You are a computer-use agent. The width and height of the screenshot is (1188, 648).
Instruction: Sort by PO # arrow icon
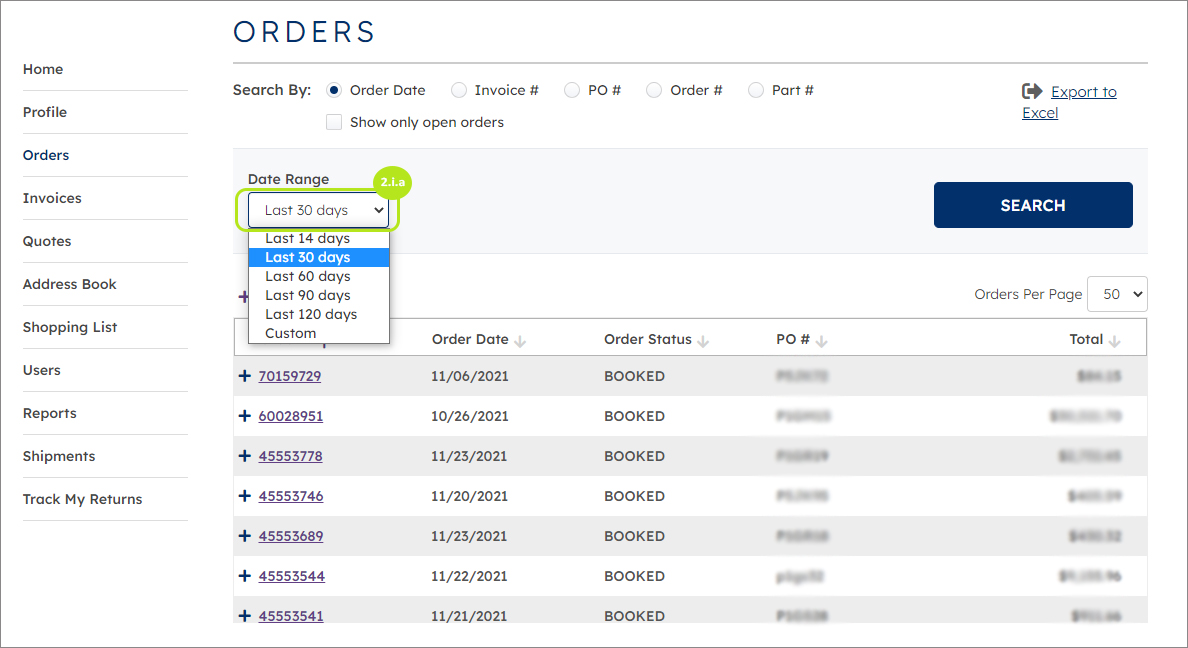click(821, 342)
